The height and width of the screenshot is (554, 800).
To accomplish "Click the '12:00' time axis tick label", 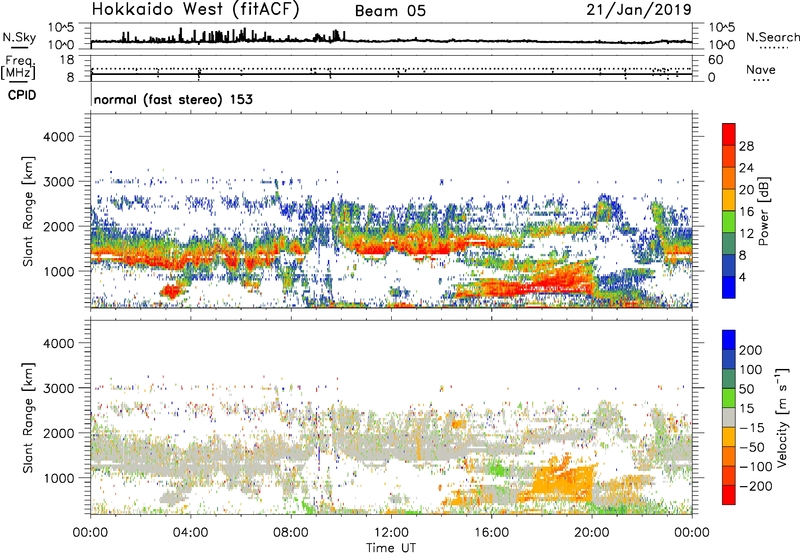I will pyautogui.click(x=391, y=533).
